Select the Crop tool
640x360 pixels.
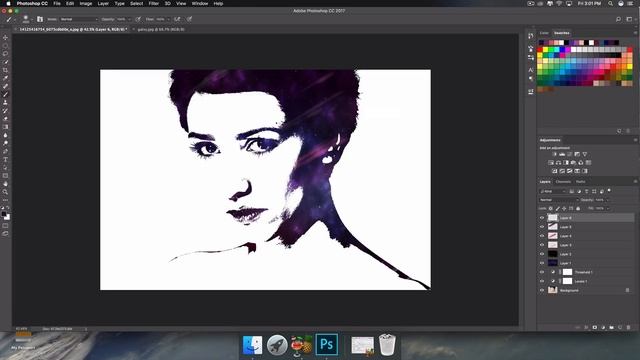pyautogui.click(x=5, y=70)
